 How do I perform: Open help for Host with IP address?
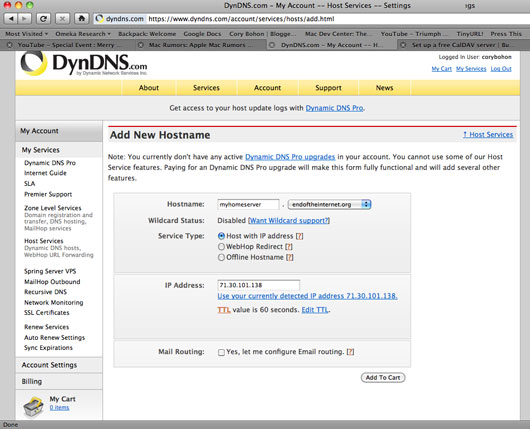pos(299,236)
